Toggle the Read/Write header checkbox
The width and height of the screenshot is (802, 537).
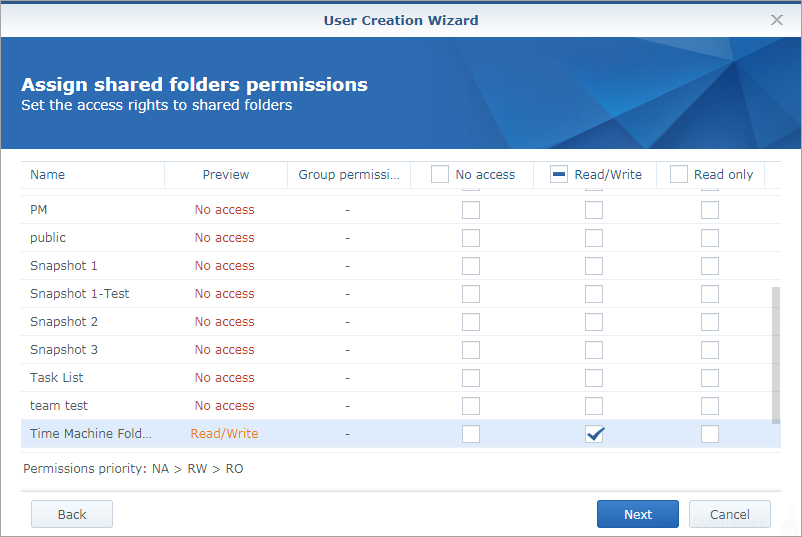[559, 174]
